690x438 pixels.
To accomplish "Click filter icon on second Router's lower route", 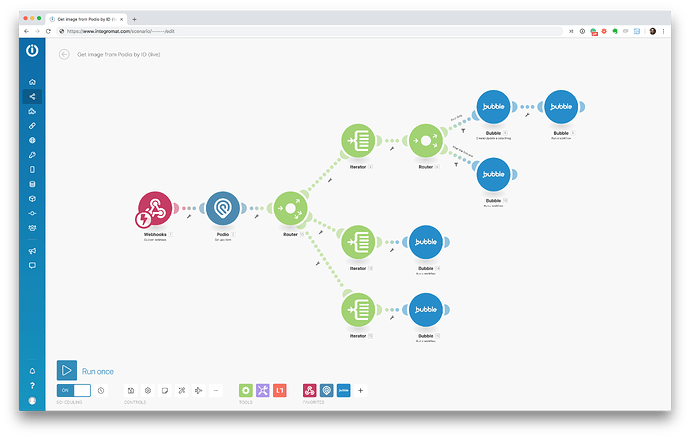I will coord(456,165).
